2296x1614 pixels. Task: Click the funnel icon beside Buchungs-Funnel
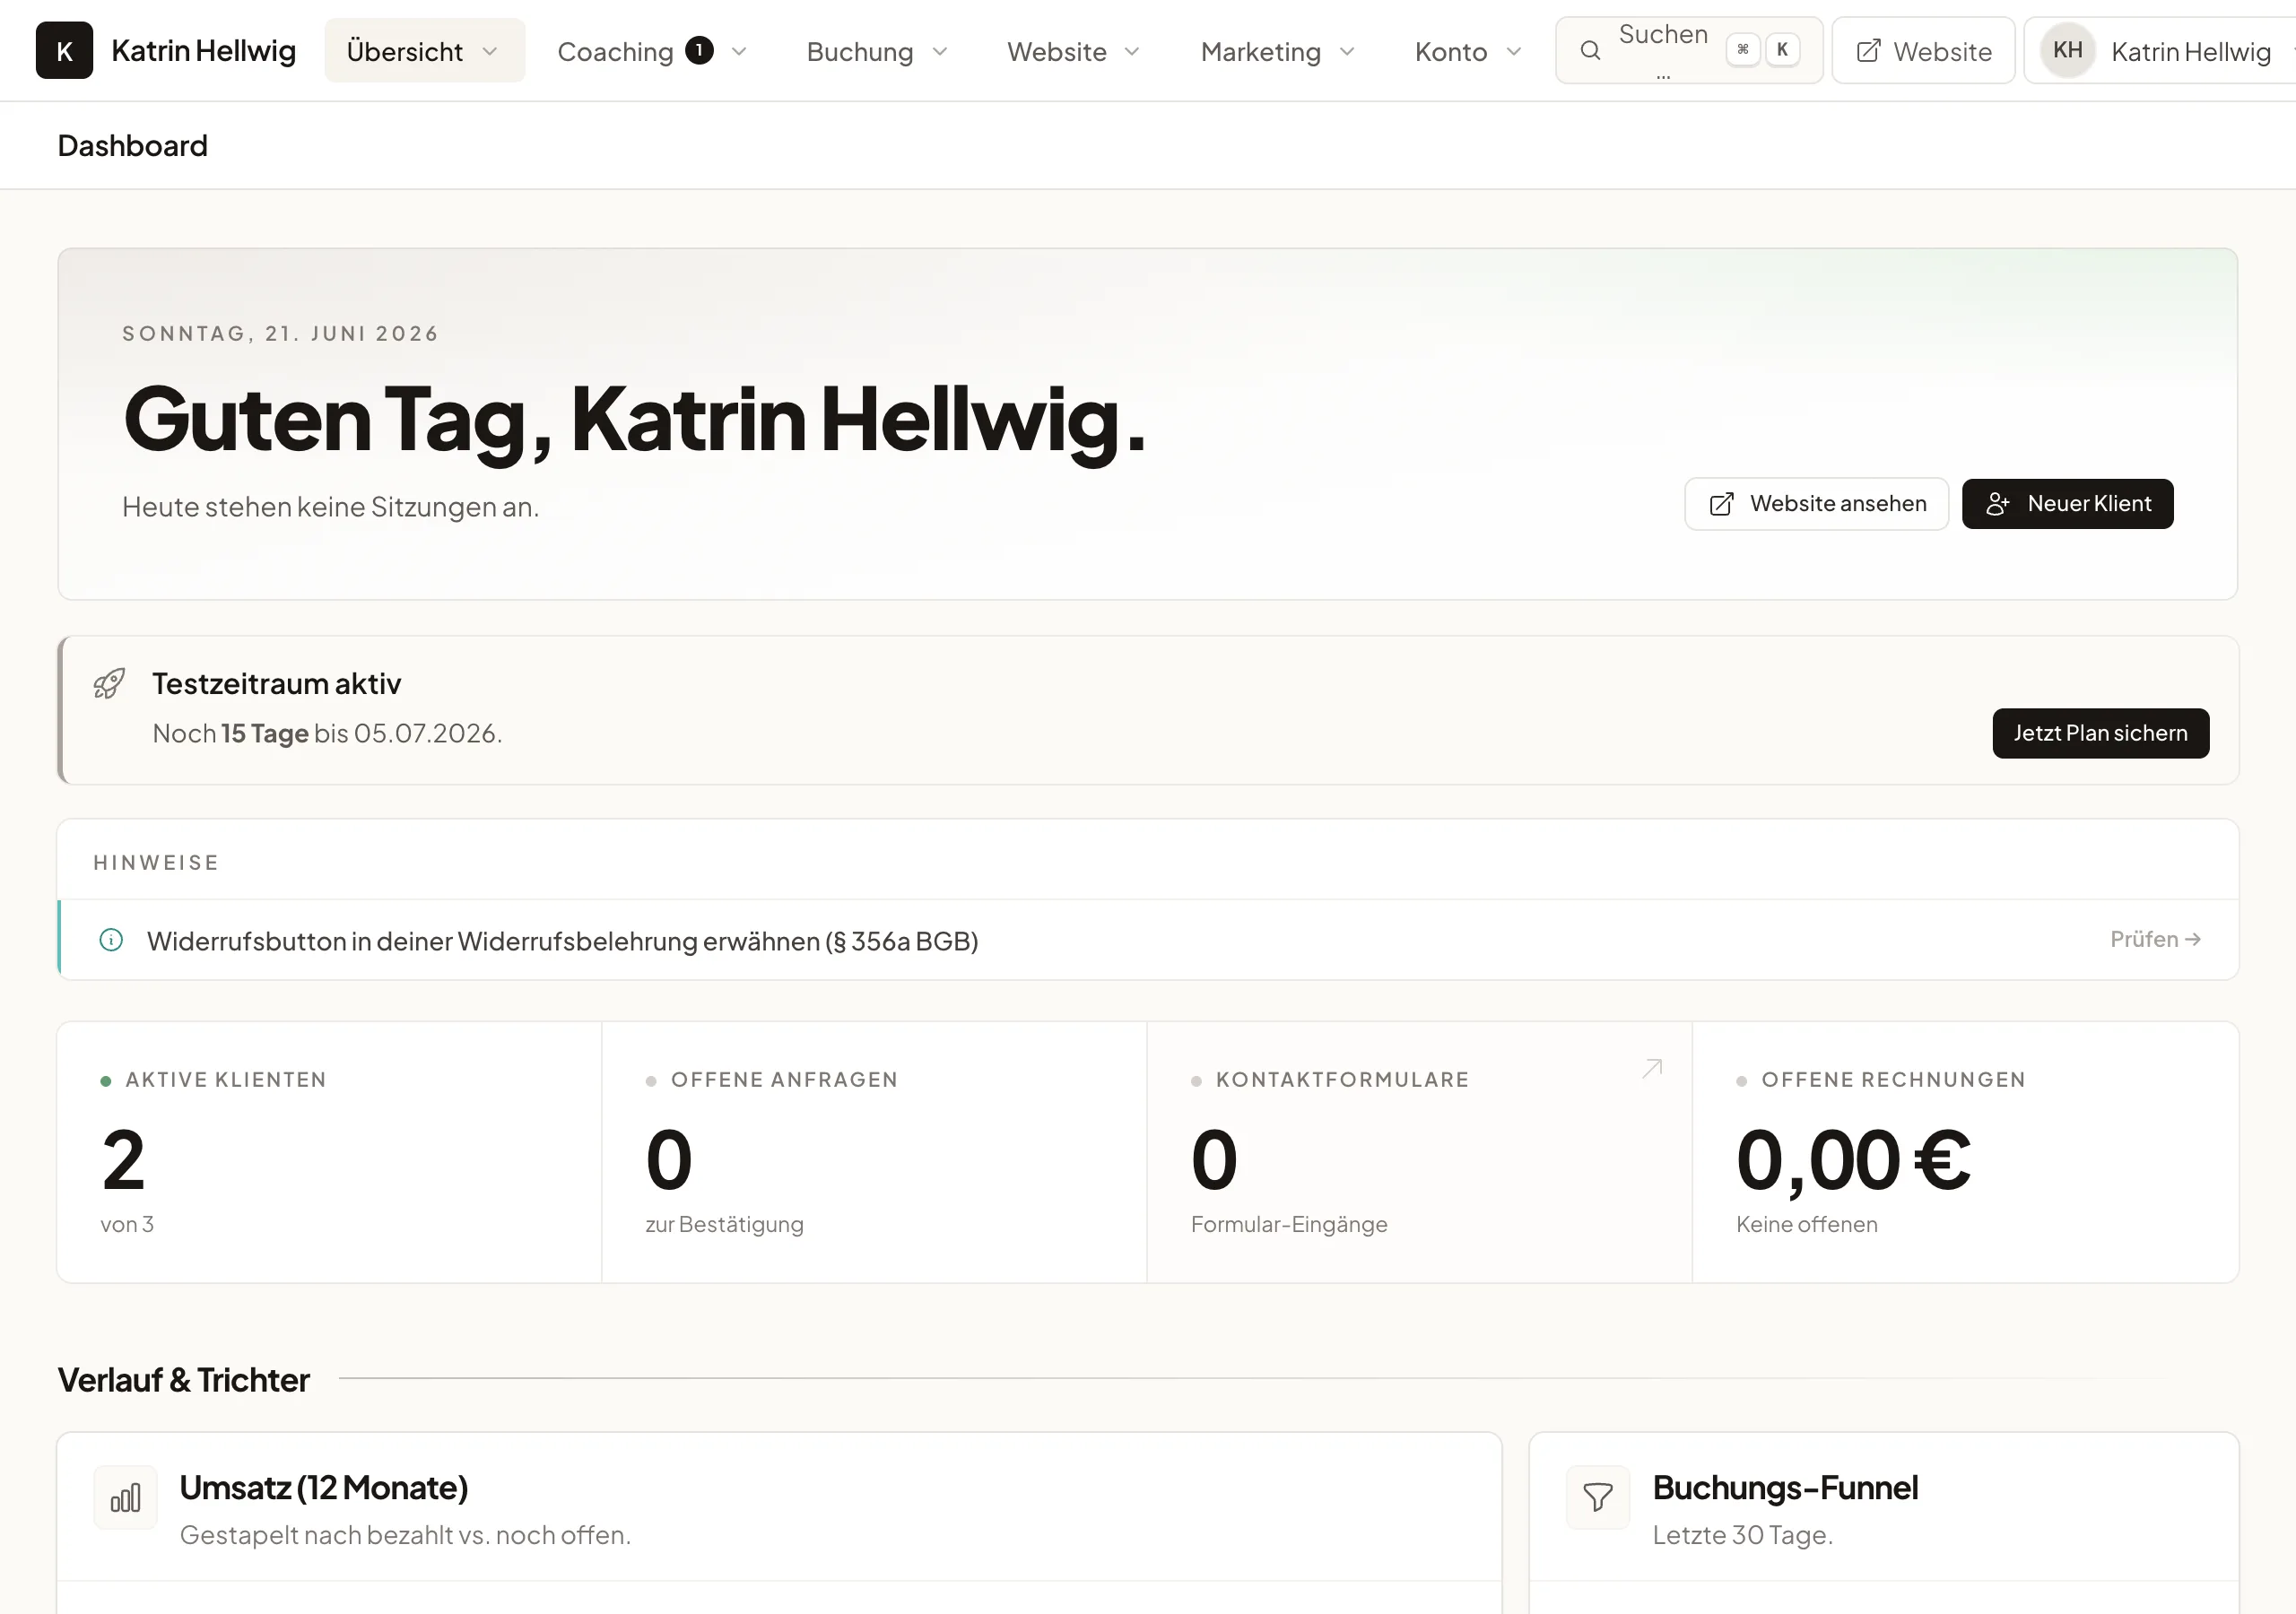click(x=1598, y=1498)
